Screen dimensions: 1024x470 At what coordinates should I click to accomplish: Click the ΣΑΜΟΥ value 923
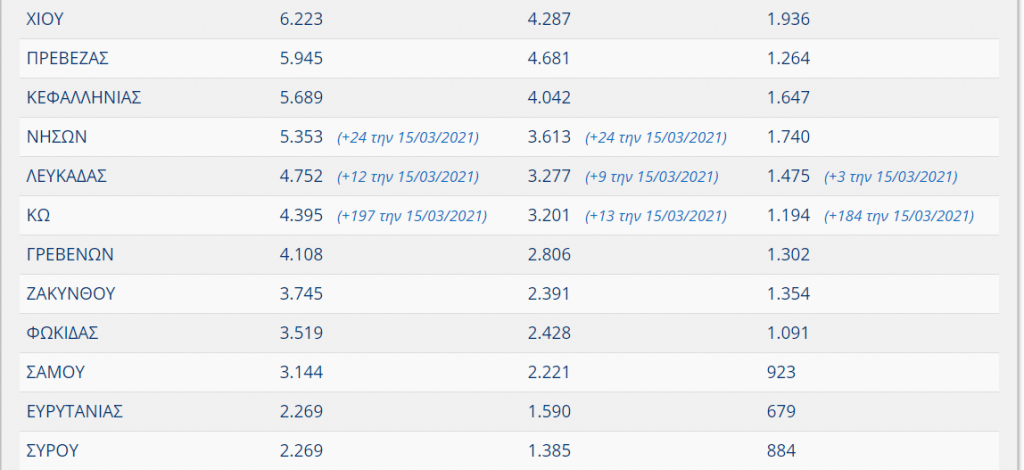tap(782, 372)
